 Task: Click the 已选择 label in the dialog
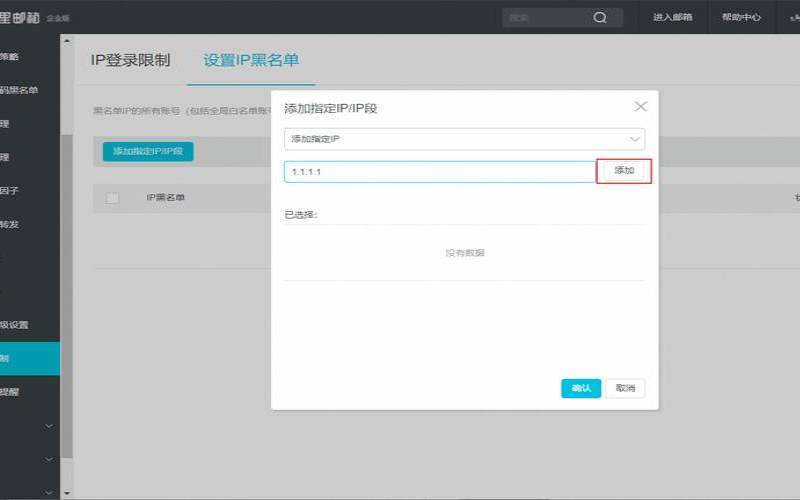(301, 215)
